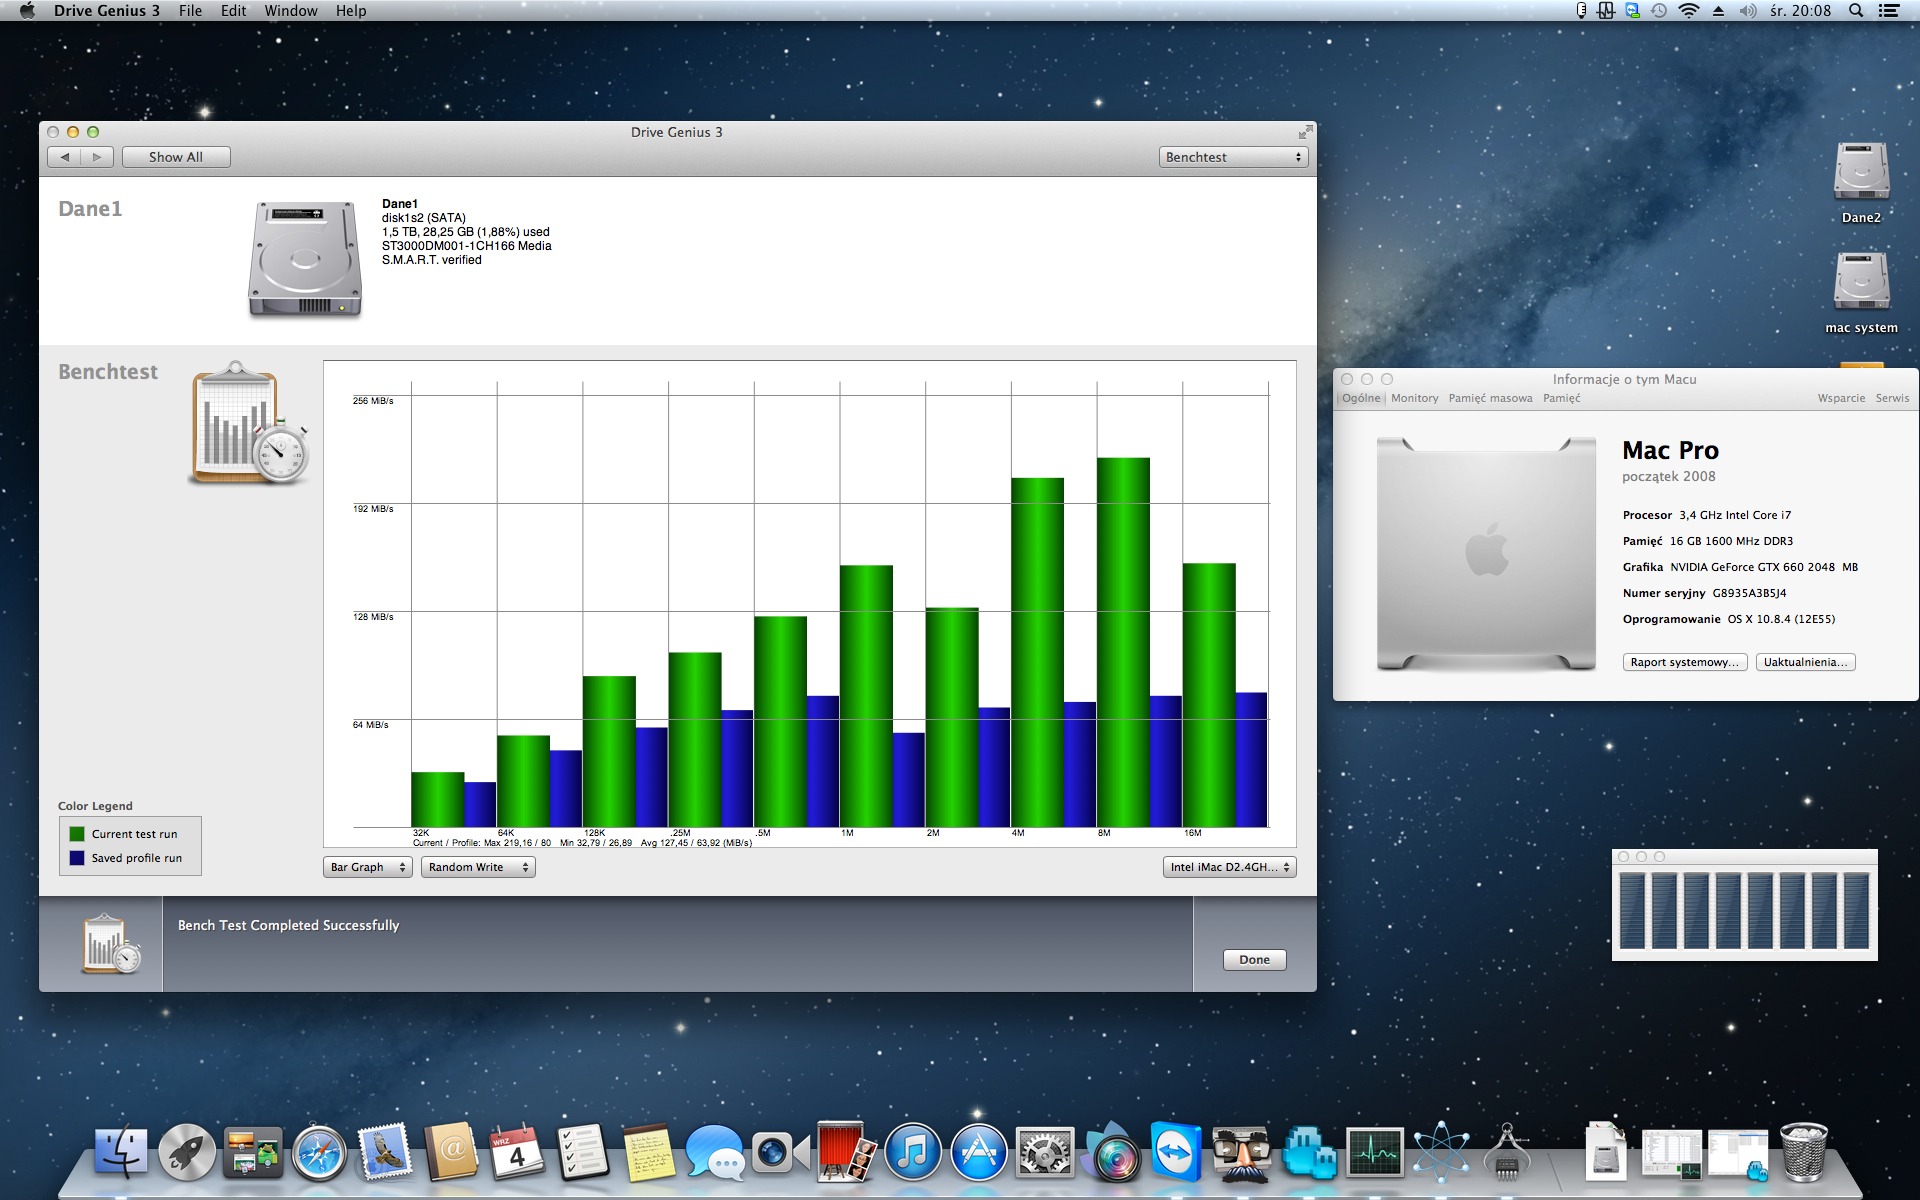Open Messages speech bubble icon in Dock
The width and height of the screenshot is (1920, 1200).
(715, 1152)
